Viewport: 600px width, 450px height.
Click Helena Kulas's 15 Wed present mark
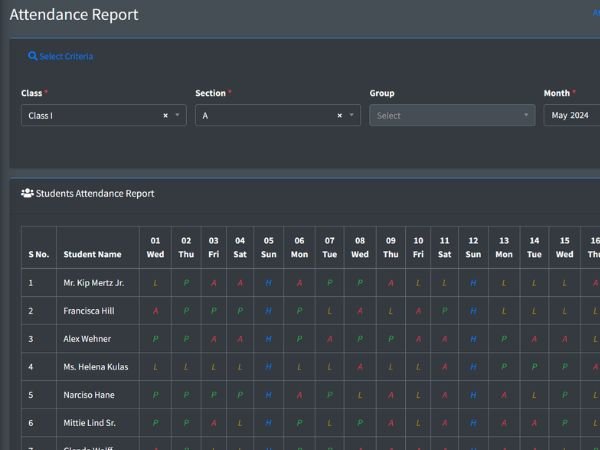coord(564,367)
